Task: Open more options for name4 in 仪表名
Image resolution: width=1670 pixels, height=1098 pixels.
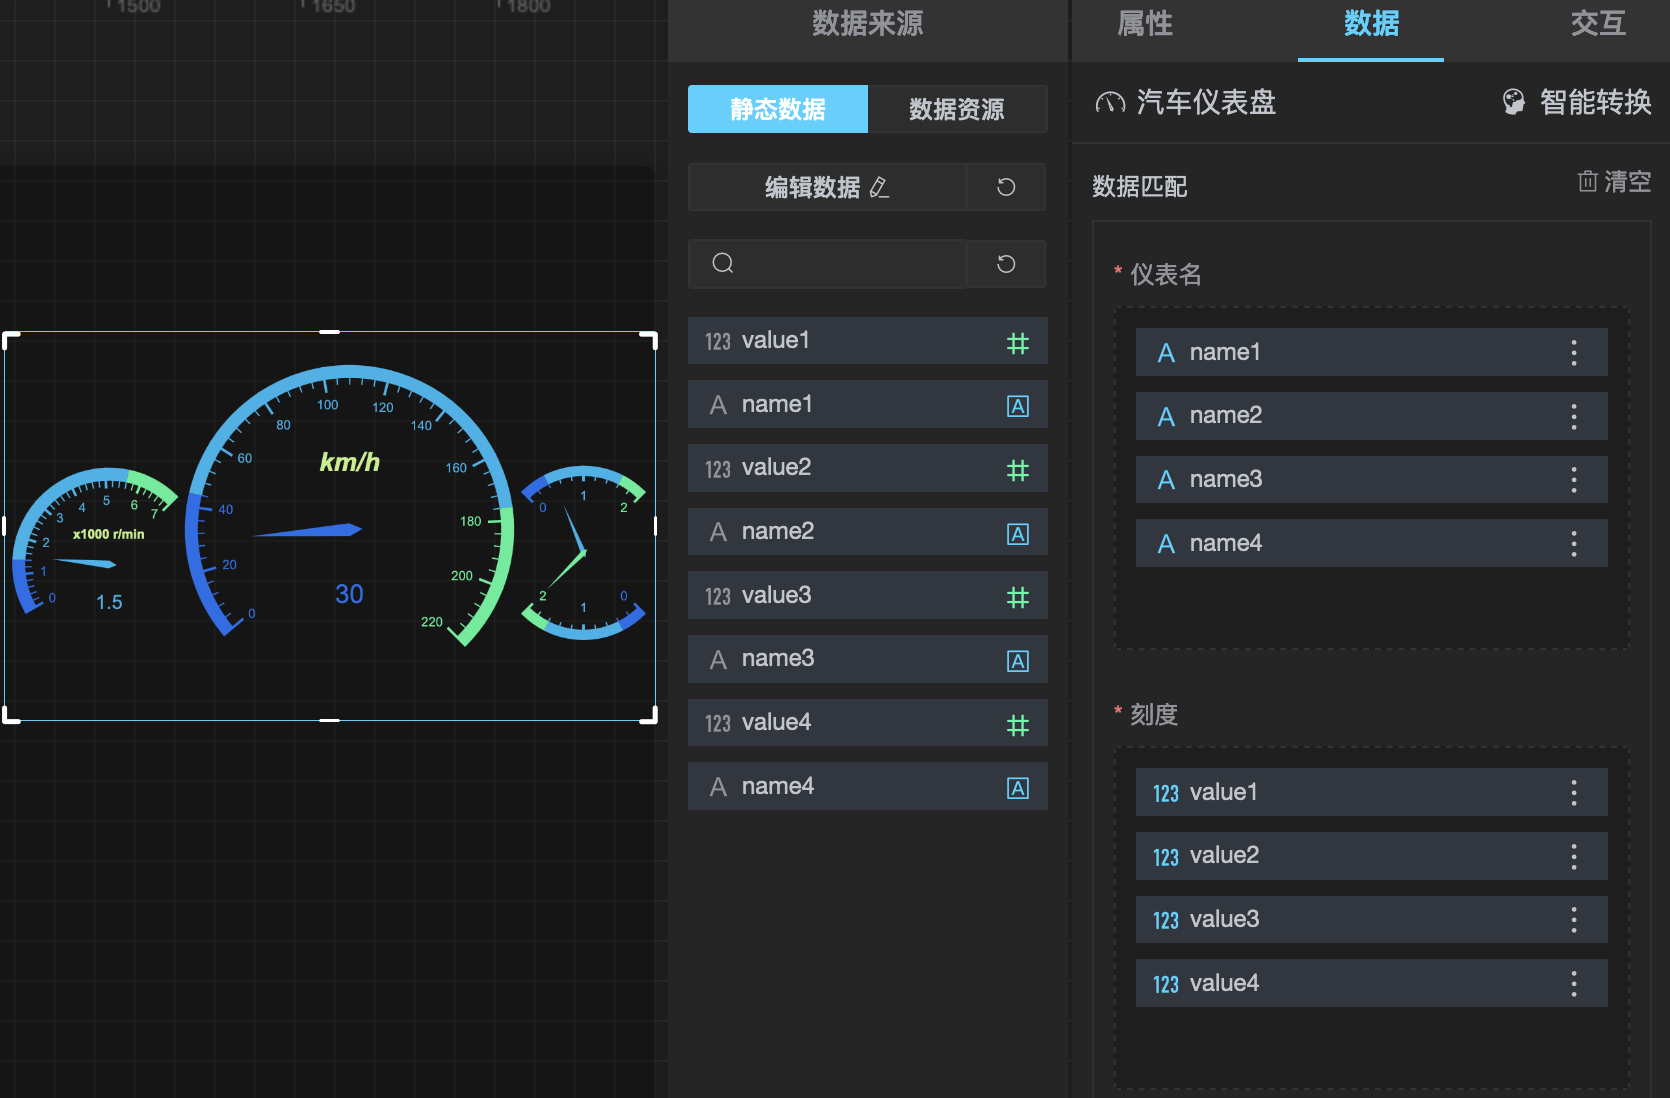Action: [1574, 543]
